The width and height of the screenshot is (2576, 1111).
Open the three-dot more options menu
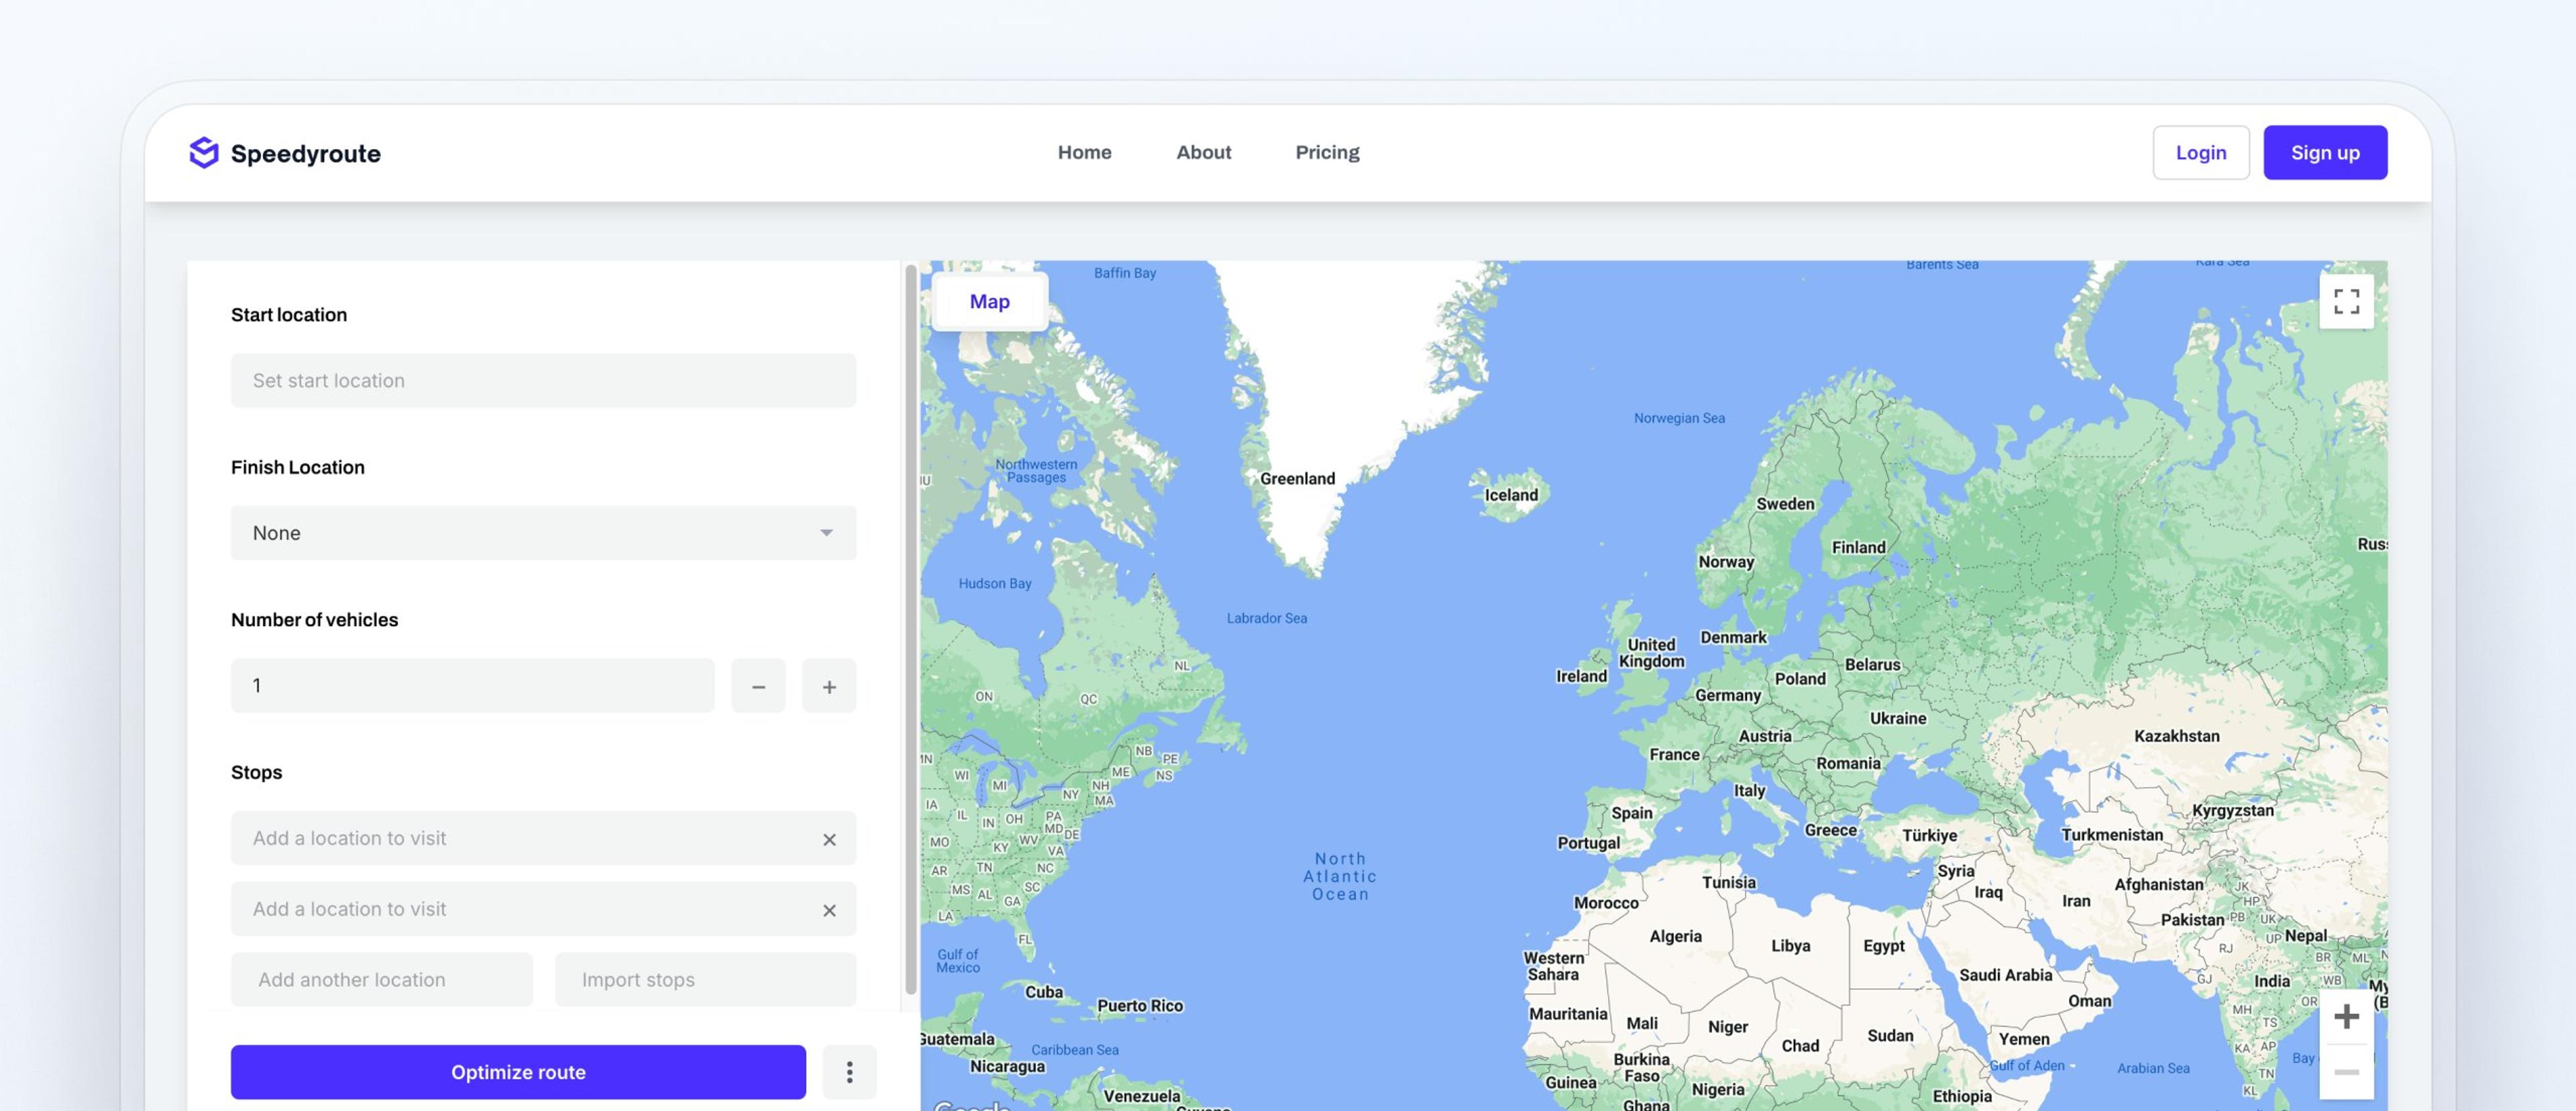coord(849,1072)
